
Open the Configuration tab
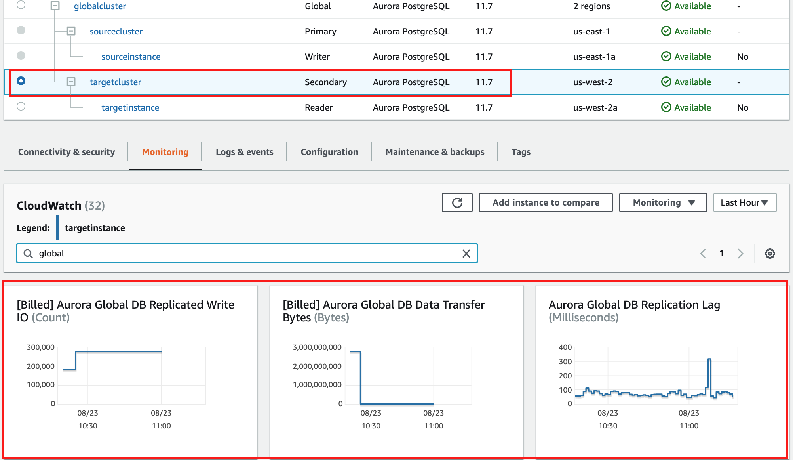(329, 152)
